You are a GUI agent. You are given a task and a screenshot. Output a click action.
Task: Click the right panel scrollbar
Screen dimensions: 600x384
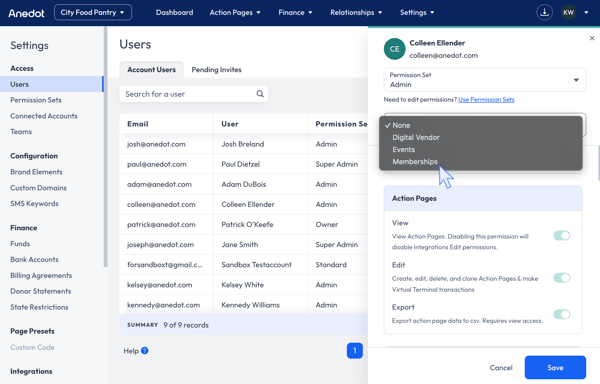[x=598, y=163]
